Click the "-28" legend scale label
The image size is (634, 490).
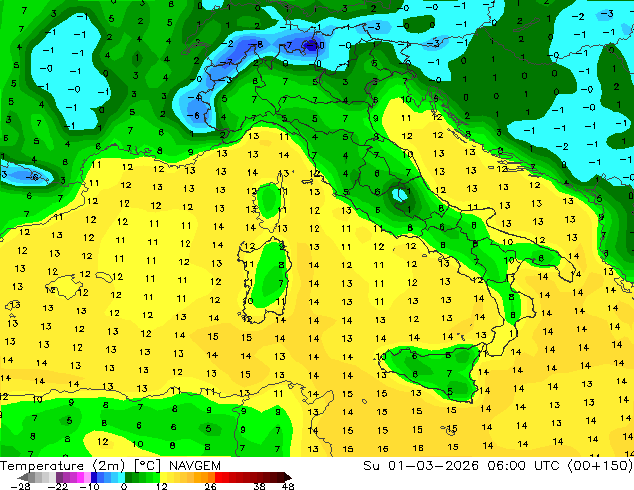click(20, 486)
